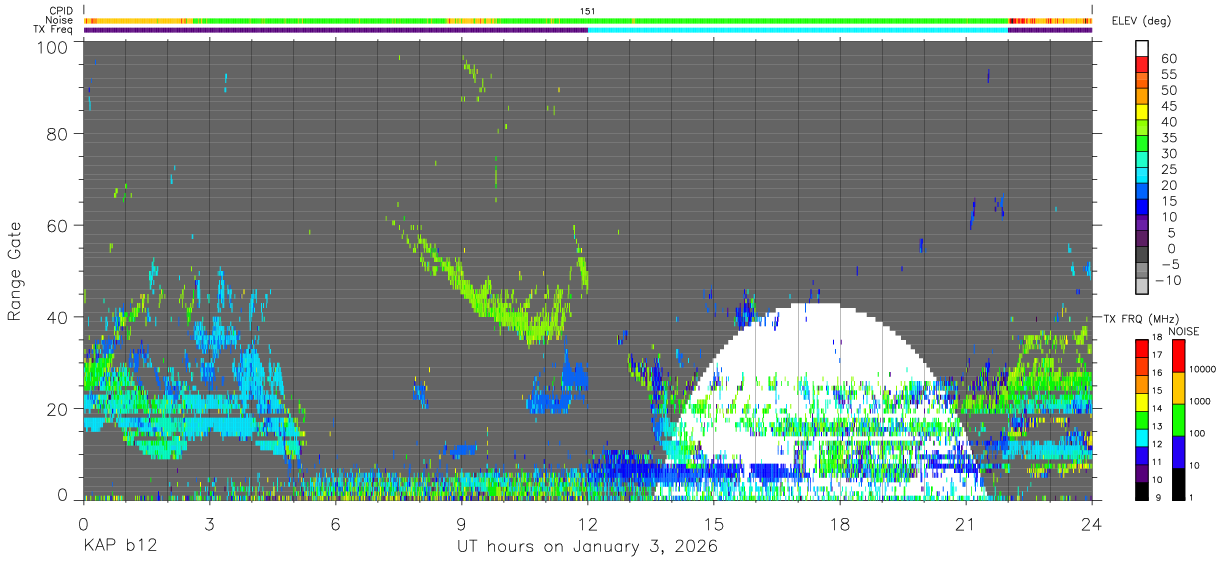Pick the red TX FRQ swatch between 17 and 18
The height and width of the screenshot is (567, 1228).
(1142, 347)
